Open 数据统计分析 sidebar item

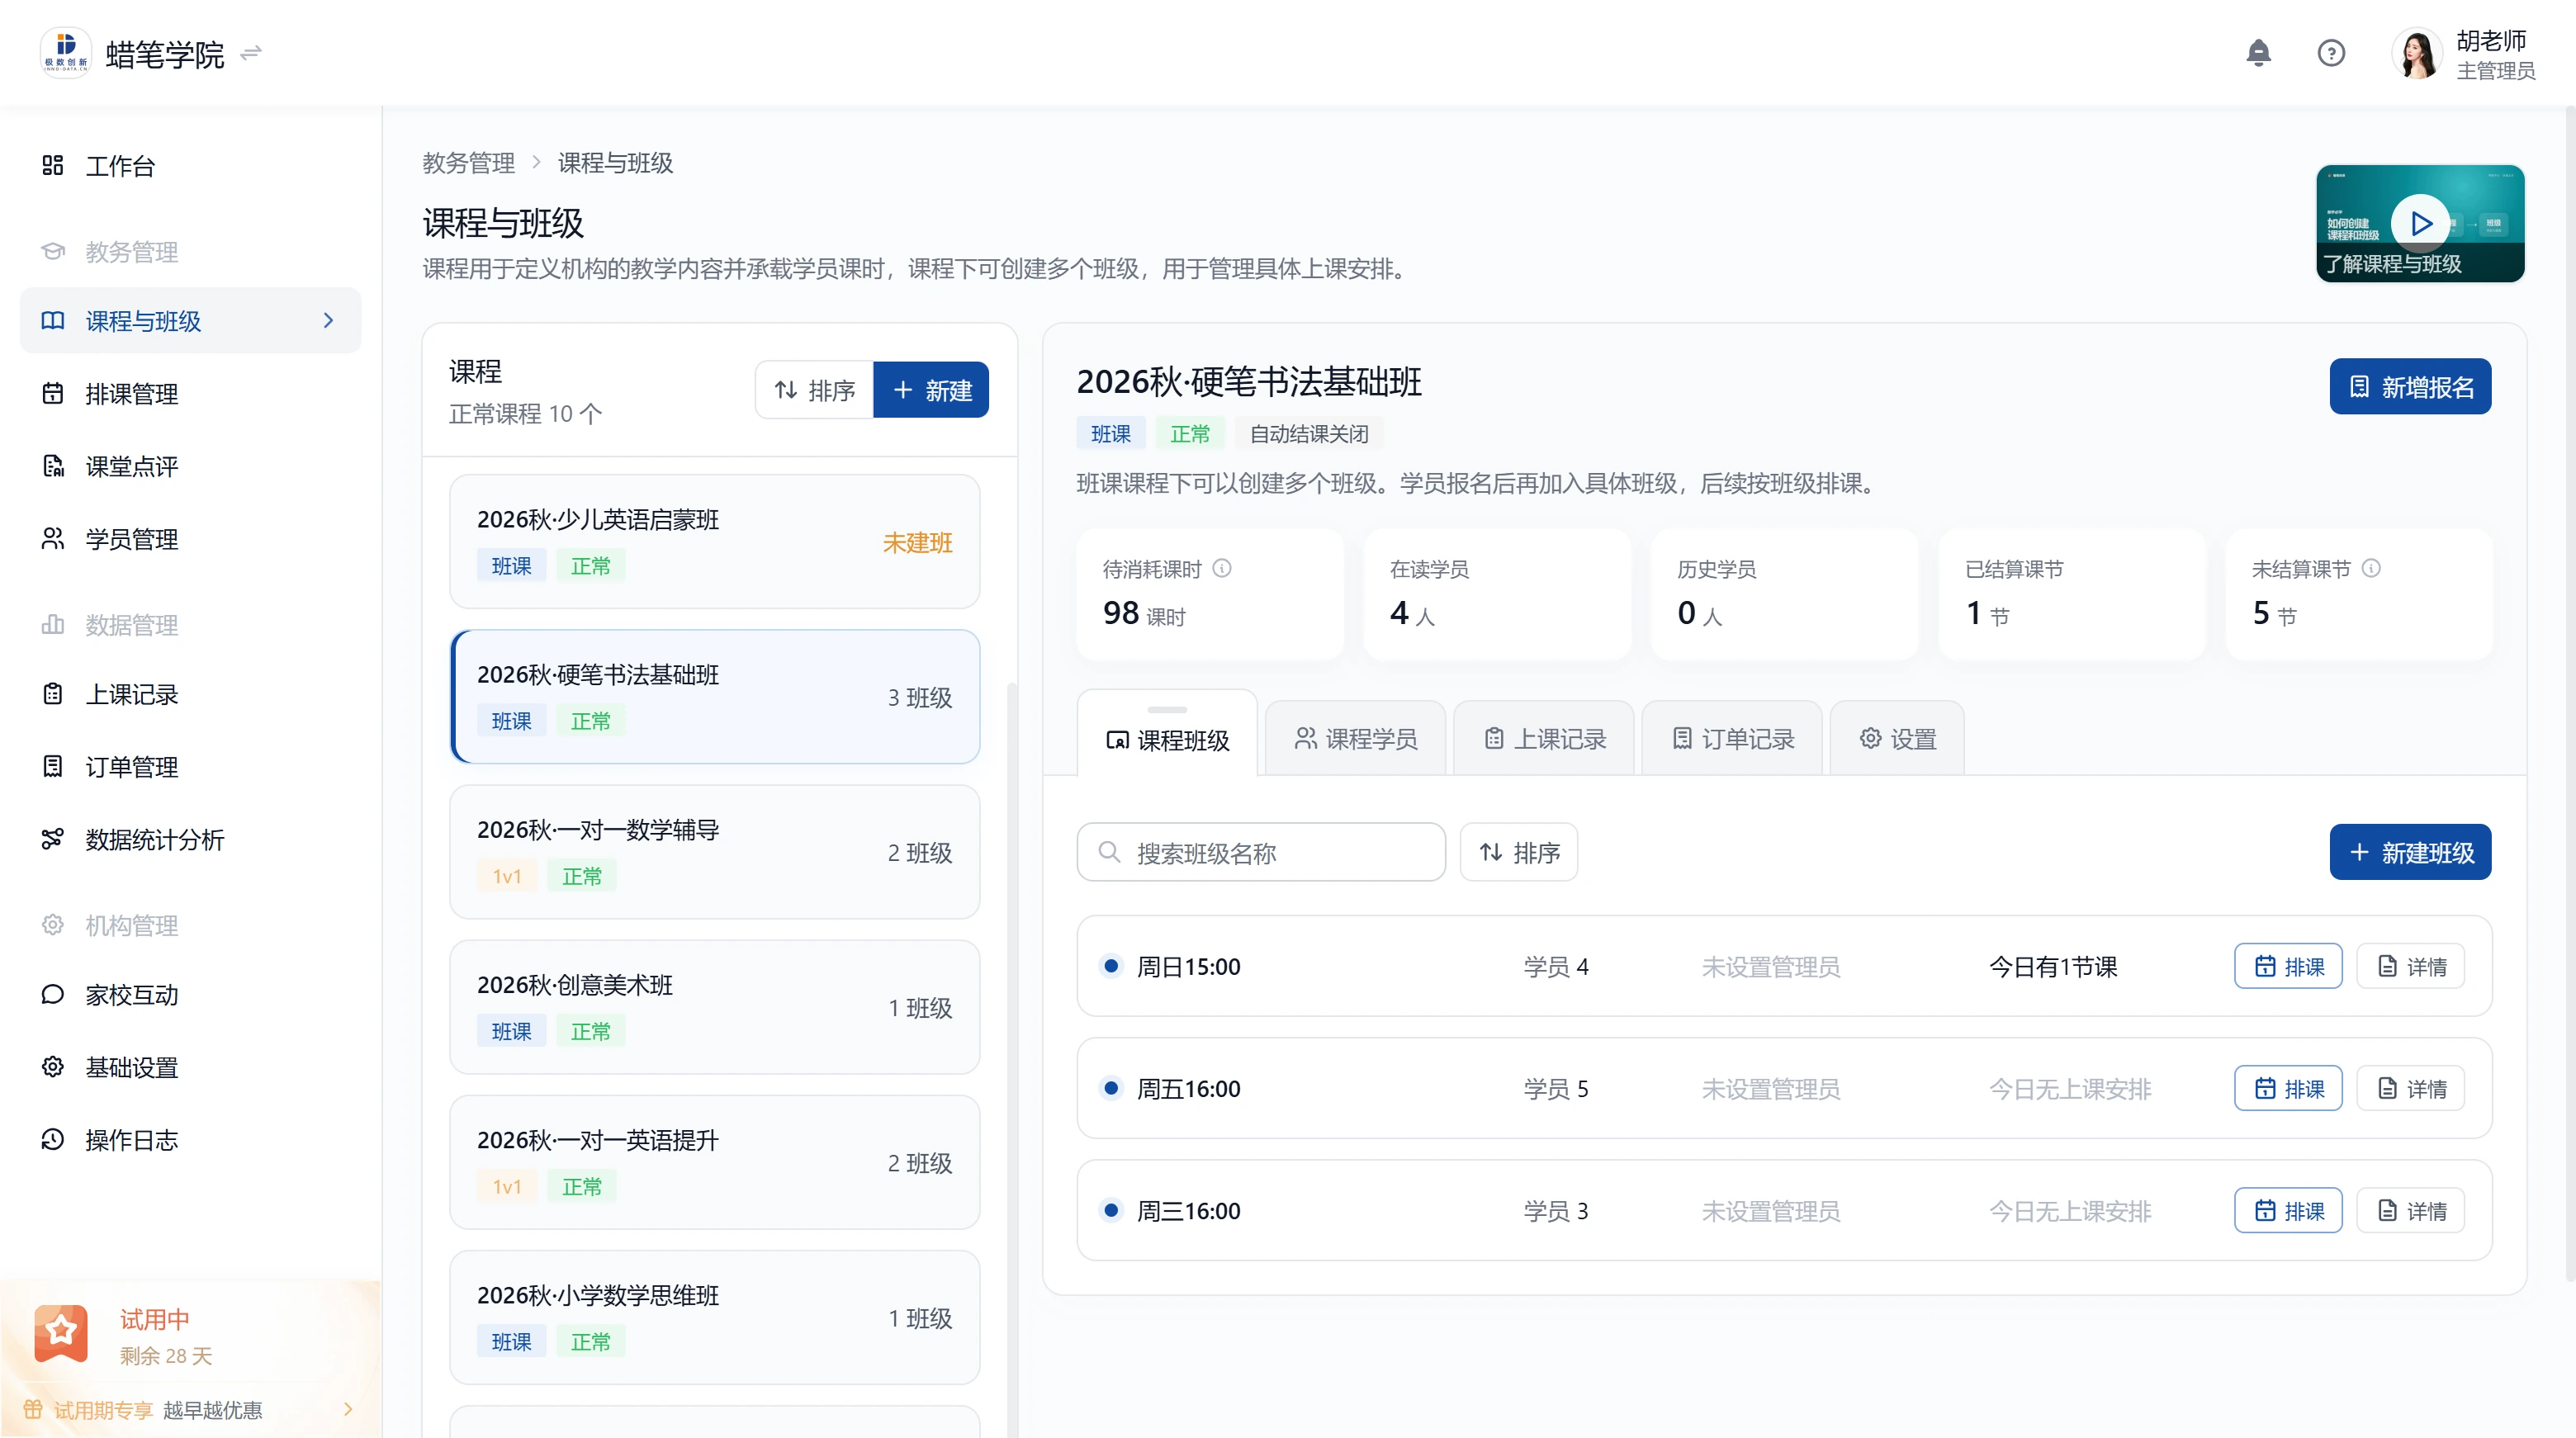click(x=190, y=840)
